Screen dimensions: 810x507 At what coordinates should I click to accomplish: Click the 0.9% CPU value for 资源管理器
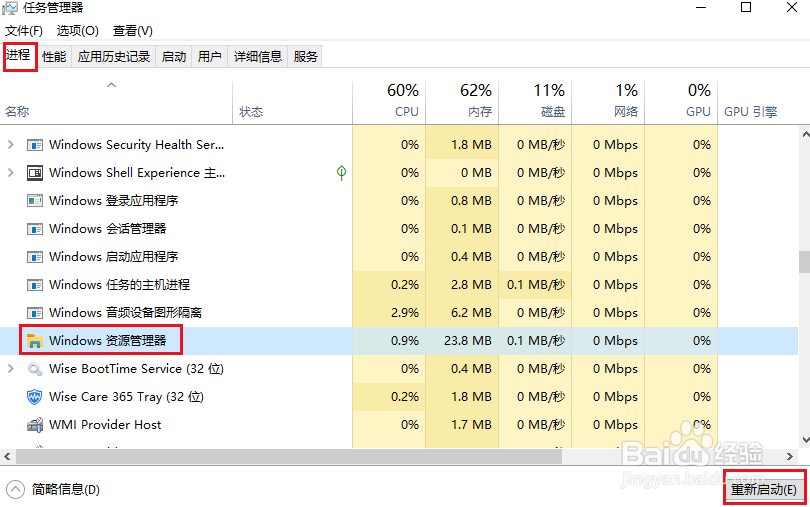click(x=405, y=341)
